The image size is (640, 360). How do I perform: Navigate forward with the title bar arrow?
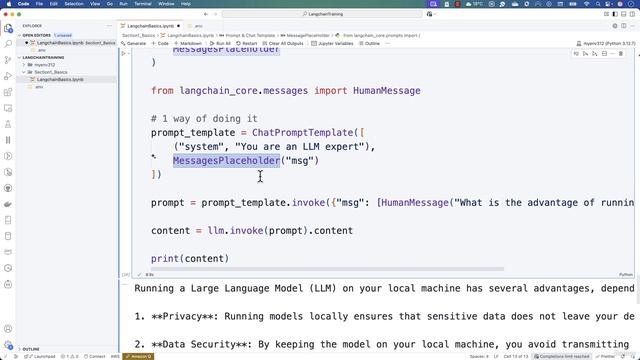(216, 14)
